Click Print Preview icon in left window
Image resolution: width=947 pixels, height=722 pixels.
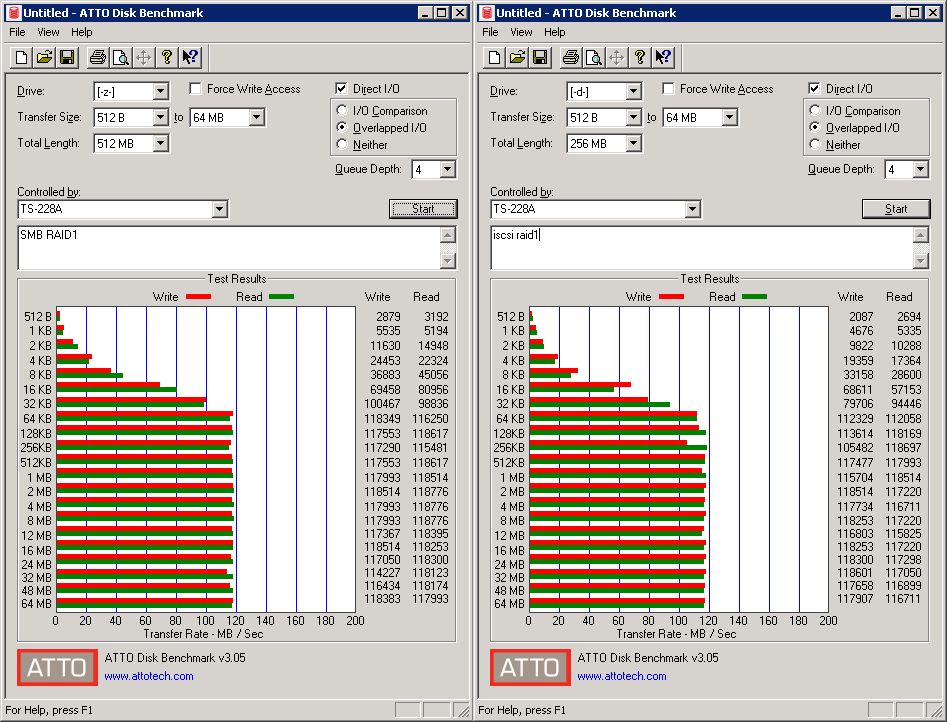[x=121, y=57]
